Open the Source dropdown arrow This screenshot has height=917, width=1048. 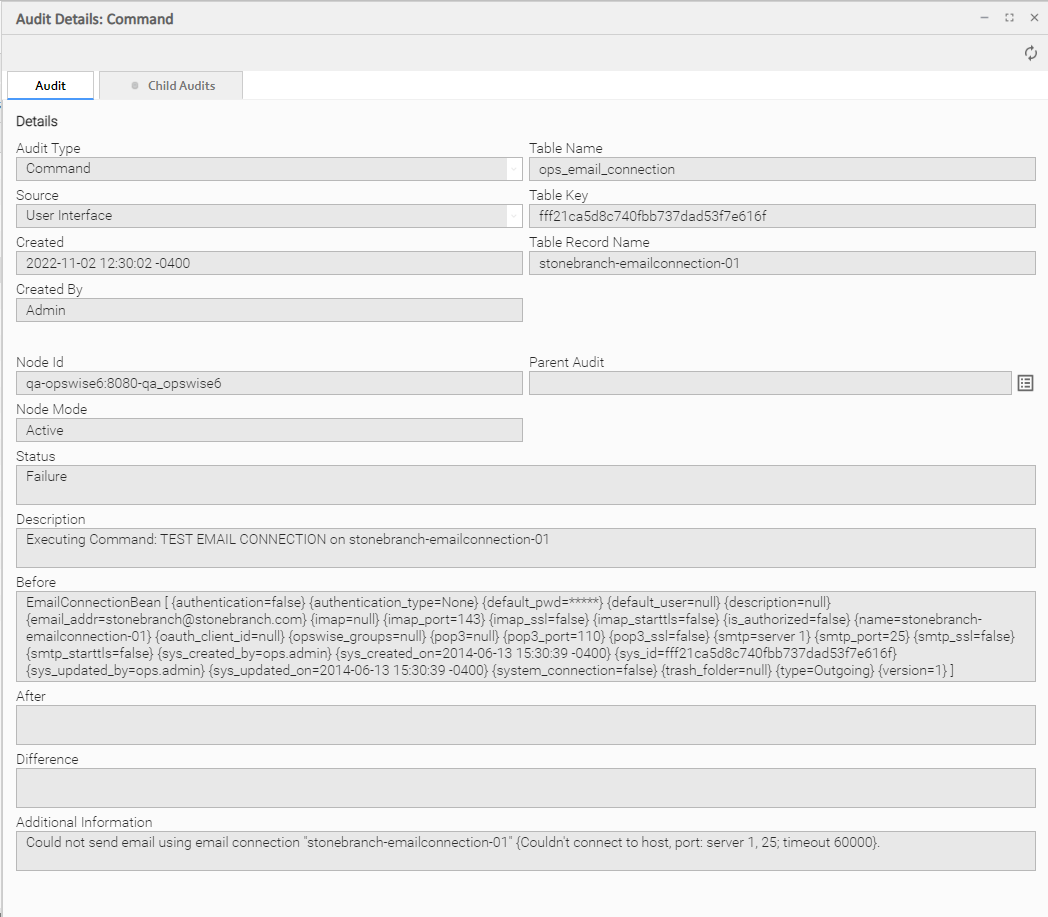(514, 216)
